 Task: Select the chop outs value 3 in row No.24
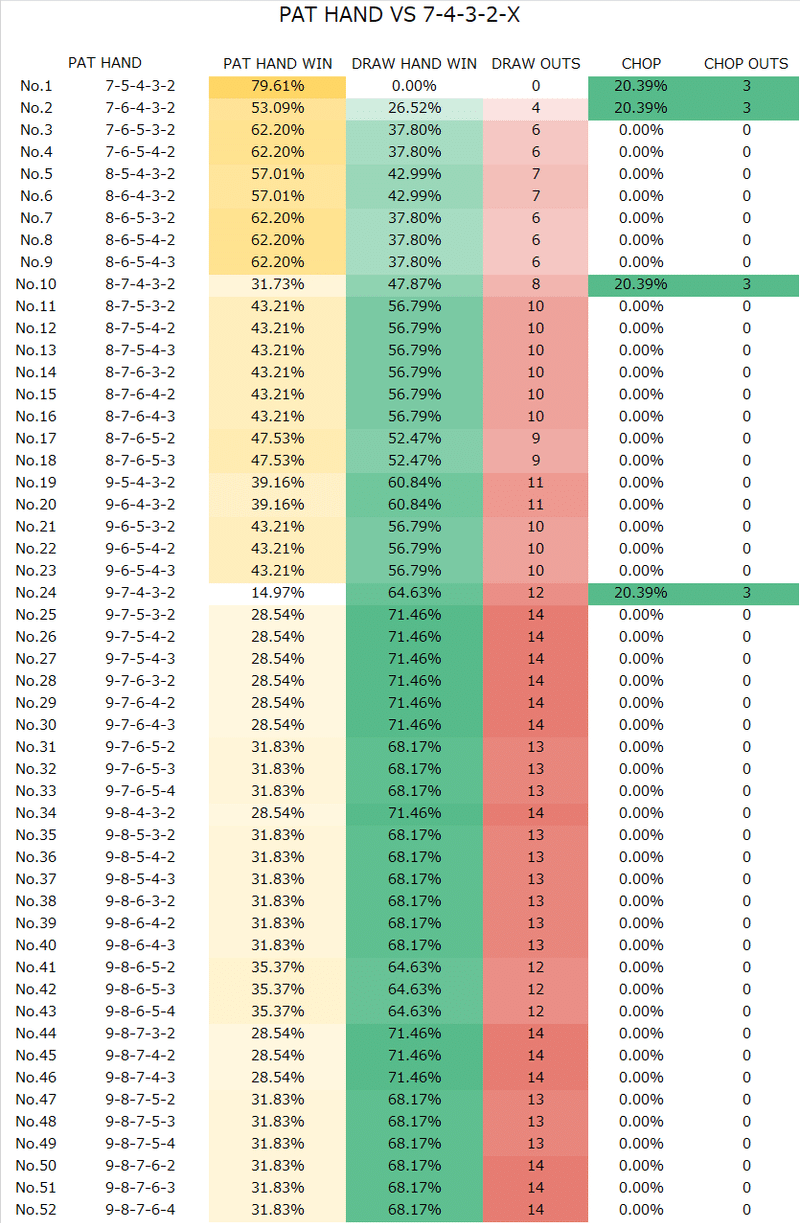coord(746,592)
